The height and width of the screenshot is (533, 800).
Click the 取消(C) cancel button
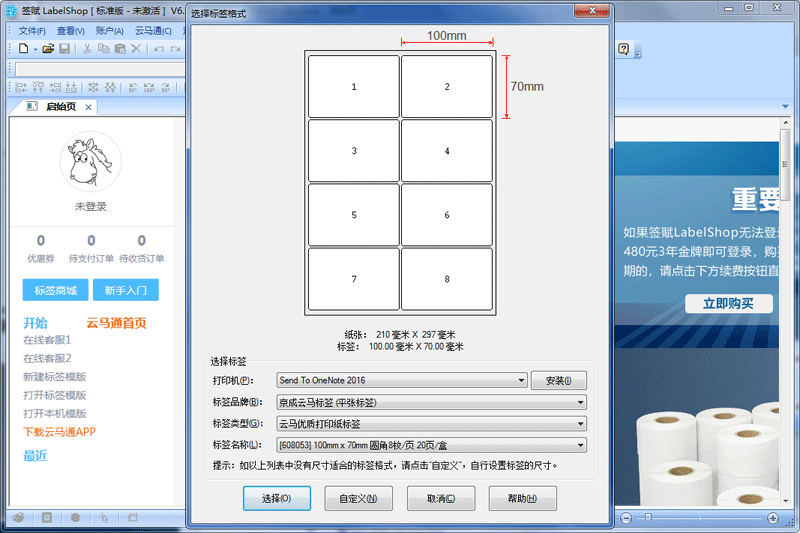441,498
